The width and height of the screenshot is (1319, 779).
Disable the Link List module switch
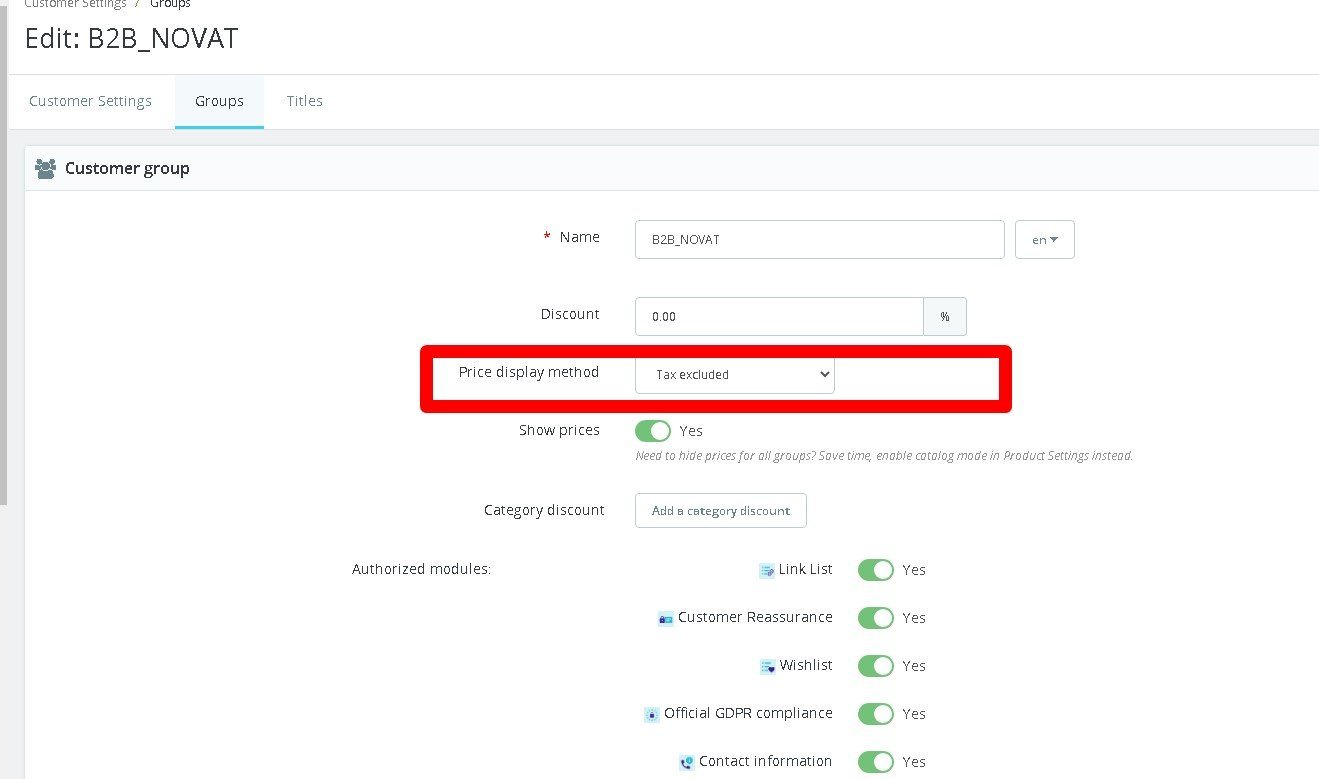click(x=876, y=570)
